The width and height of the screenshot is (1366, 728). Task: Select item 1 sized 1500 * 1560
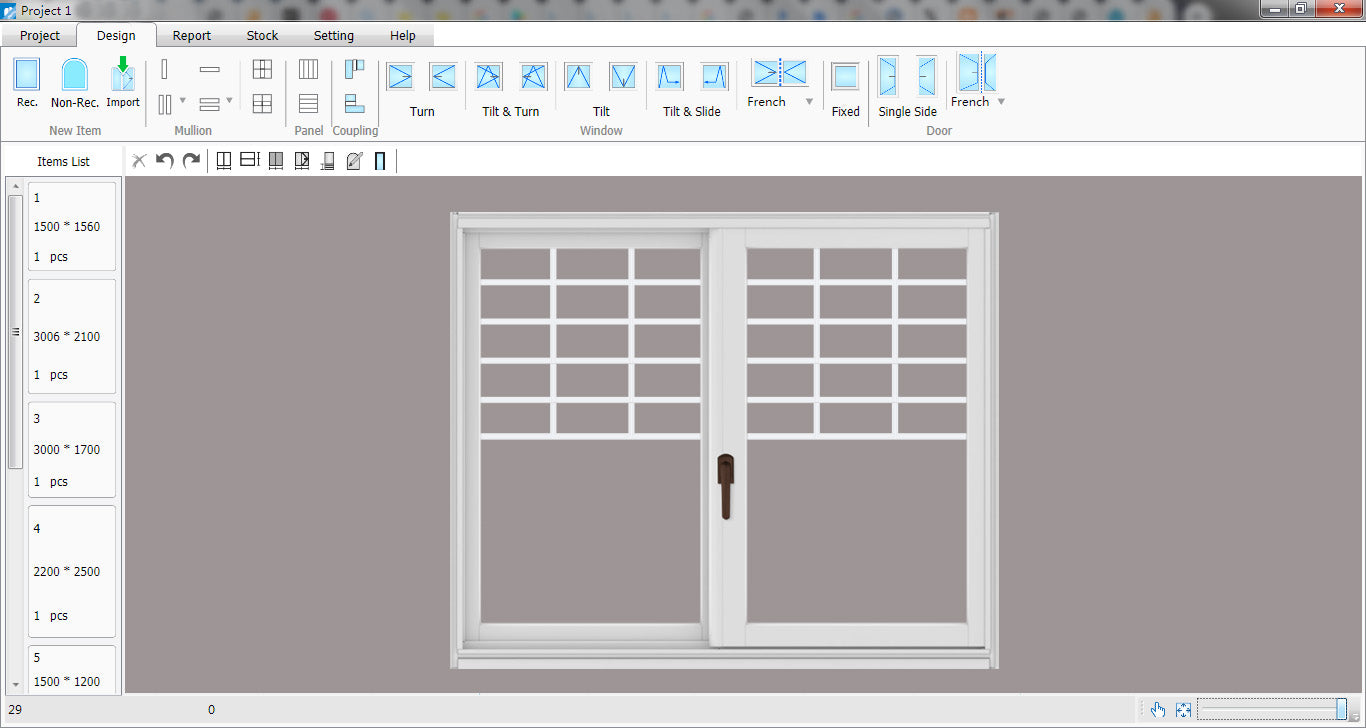[x=72, y=226]
